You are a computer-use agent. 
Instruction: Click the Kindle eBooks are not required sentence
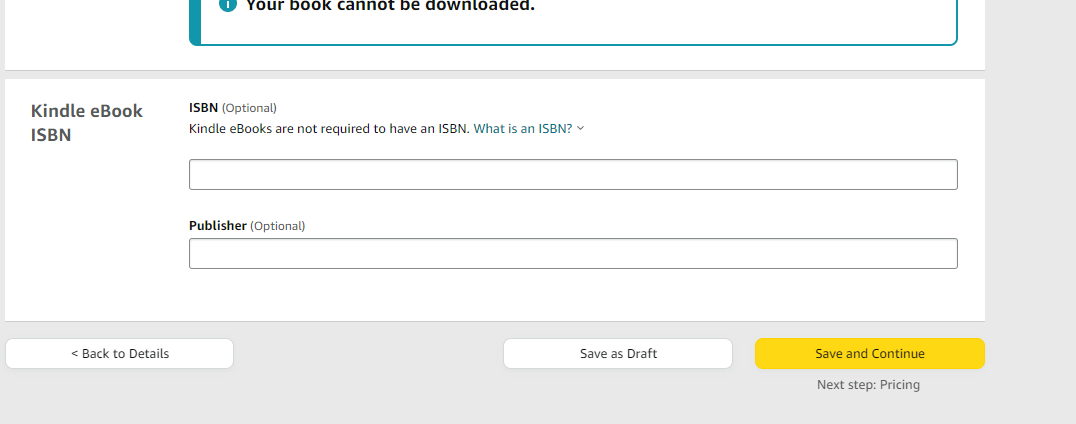(x=329, y=128)
